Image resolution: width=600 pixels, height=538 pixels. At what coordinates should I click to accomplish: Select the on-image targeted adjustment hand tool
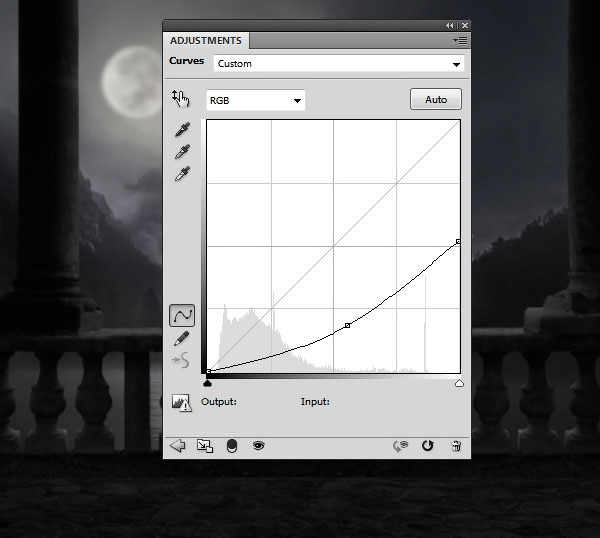[x=181, y=99]
